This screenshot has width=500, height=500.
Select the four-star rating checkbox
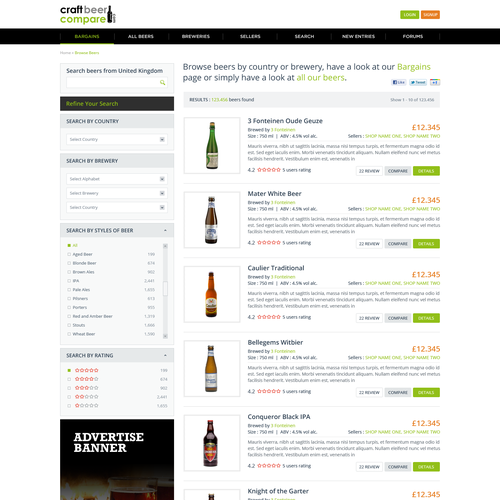(69, 379)
